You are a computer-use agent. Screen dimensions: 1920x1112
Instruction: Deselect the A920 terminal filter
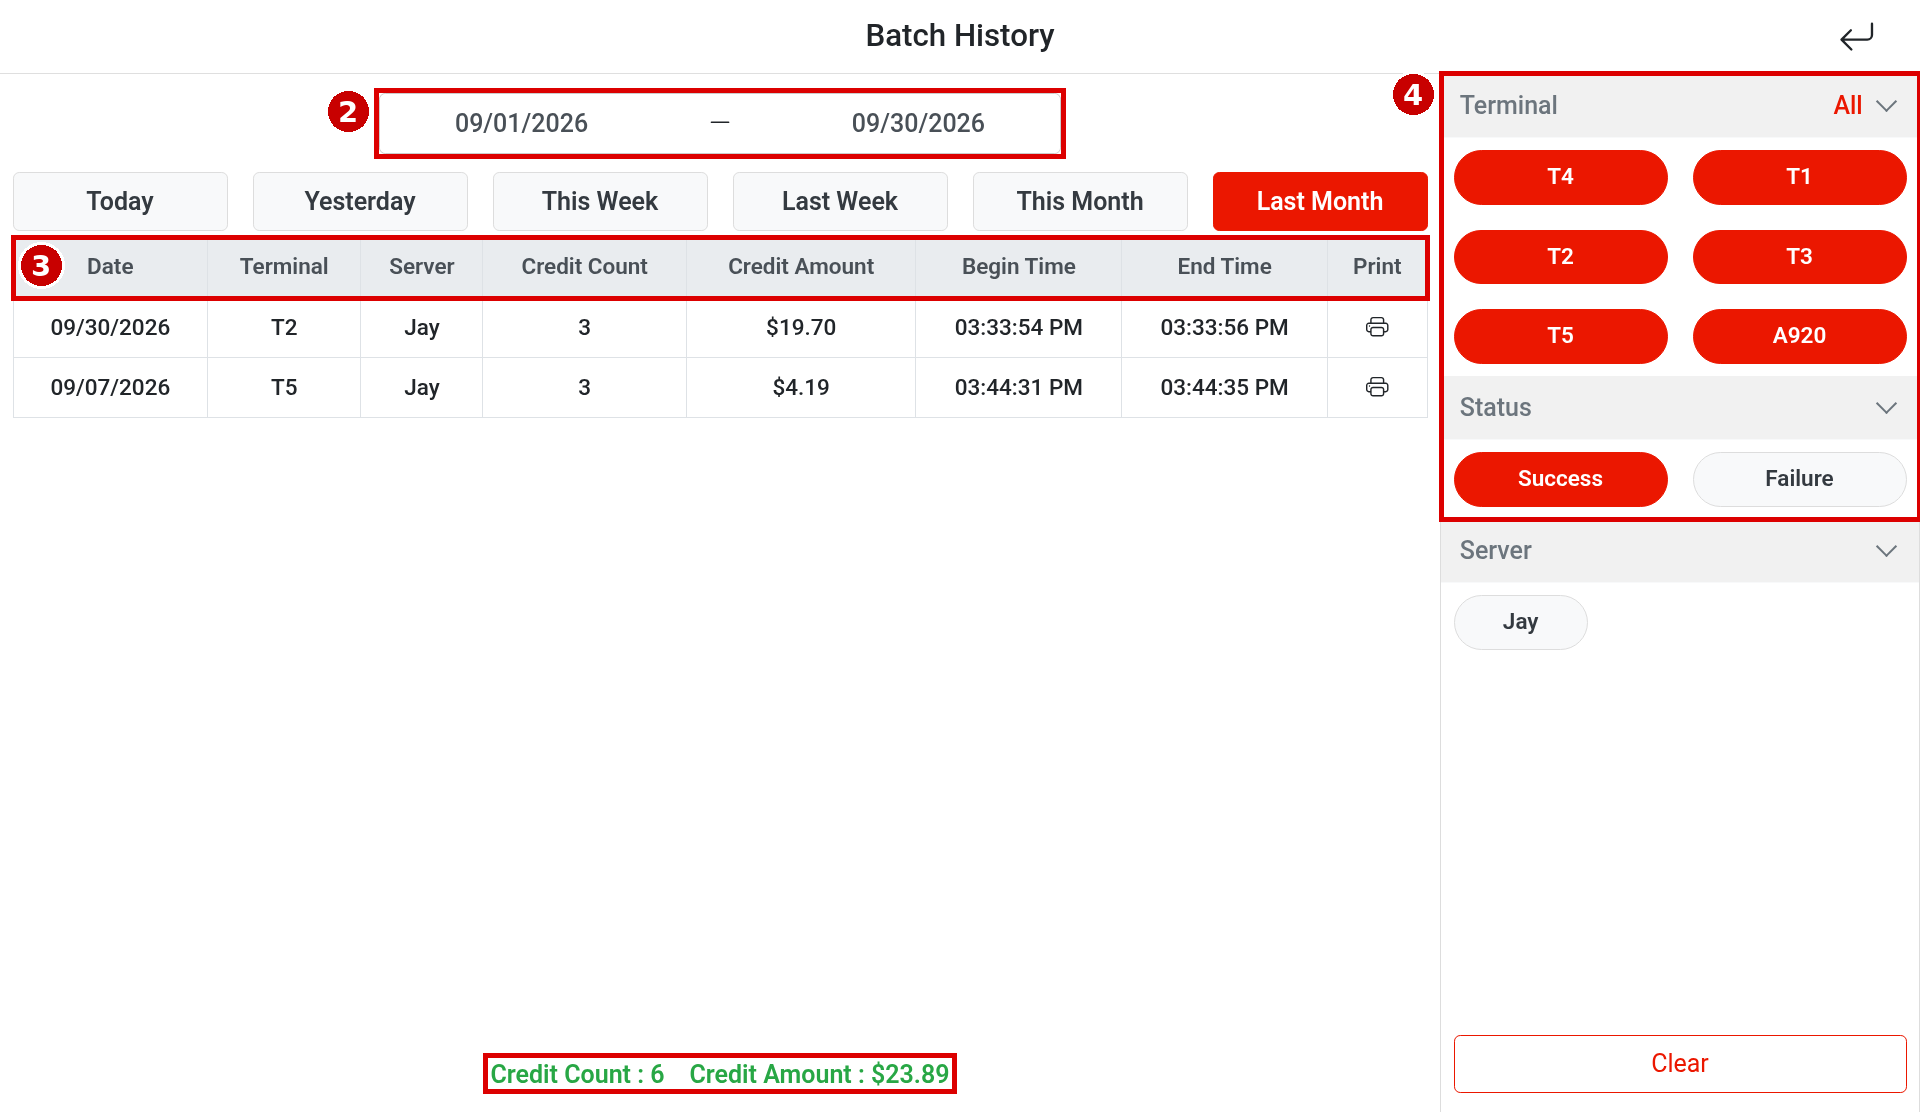(1799, 336)
